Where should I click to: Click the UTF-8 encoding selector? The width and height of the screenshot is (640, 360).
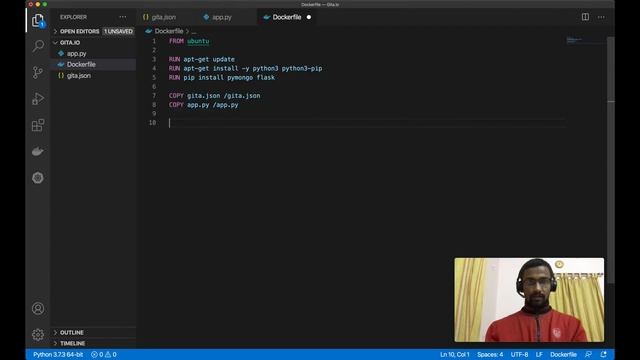coord(520,354)
